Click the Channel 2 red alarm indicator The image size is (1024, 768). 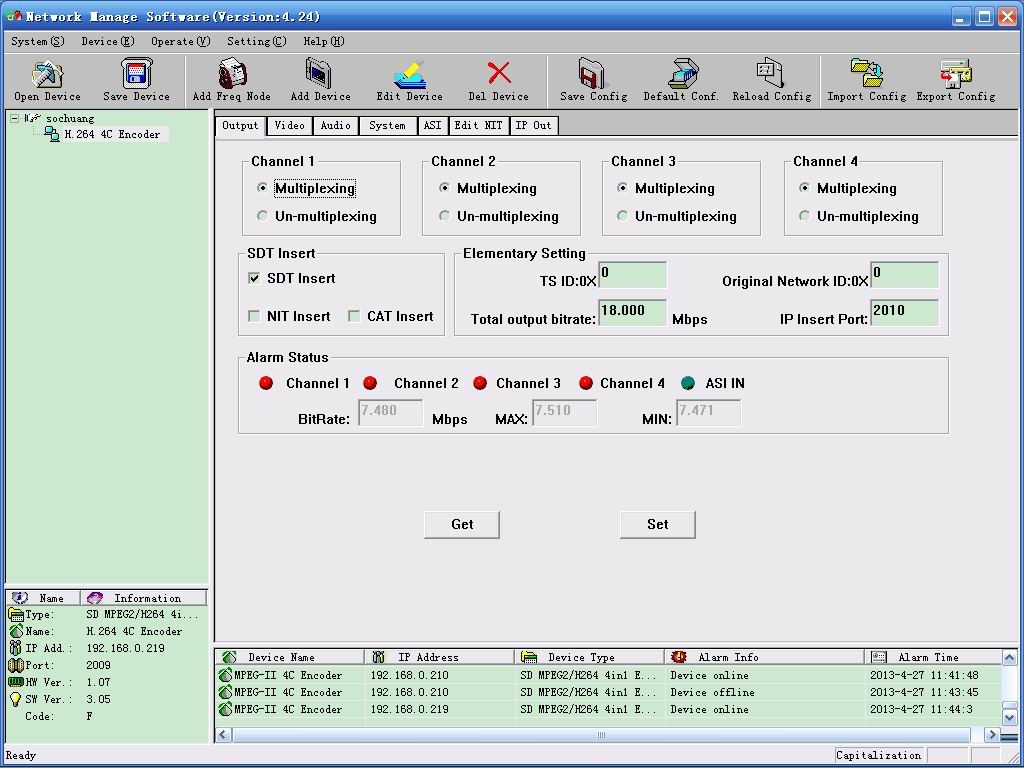coord(370,383)
